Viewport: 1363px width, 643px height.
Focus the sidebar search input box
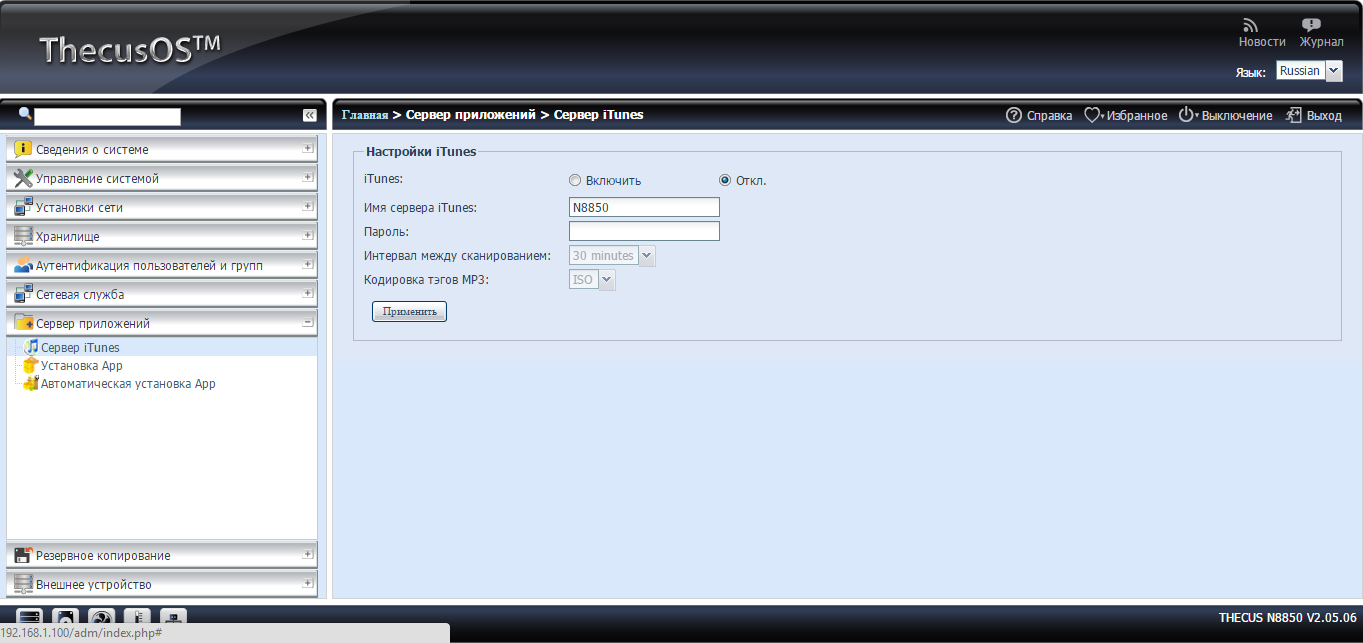(108, 116)
